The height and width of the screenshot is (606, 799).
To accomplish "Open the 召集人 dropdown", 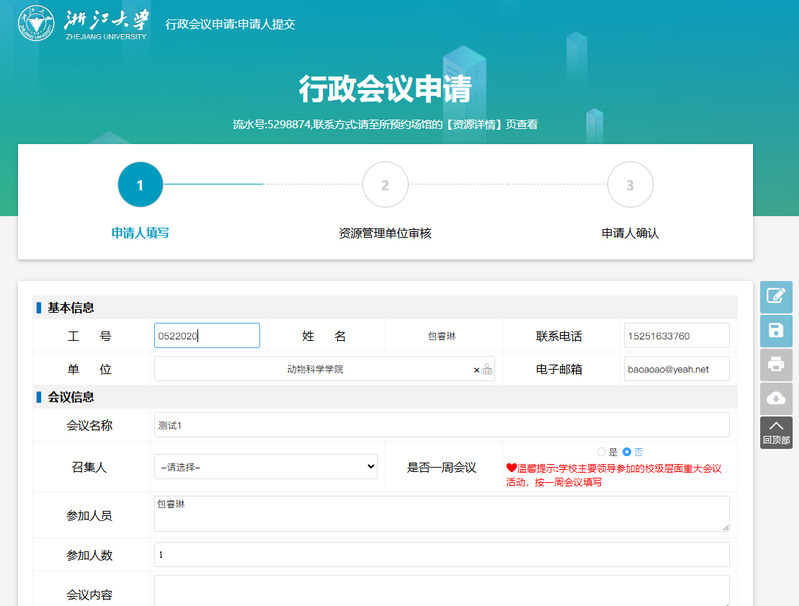I will [266, 467].
